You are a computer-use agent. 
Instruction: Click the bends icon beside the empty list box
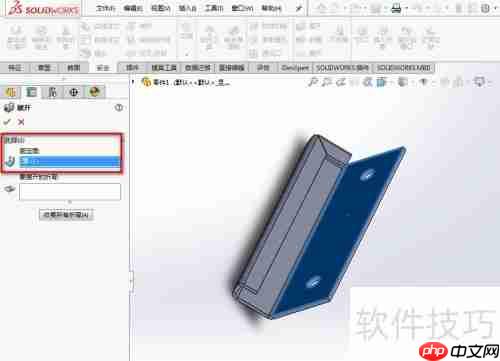click(x=10, y=189)
